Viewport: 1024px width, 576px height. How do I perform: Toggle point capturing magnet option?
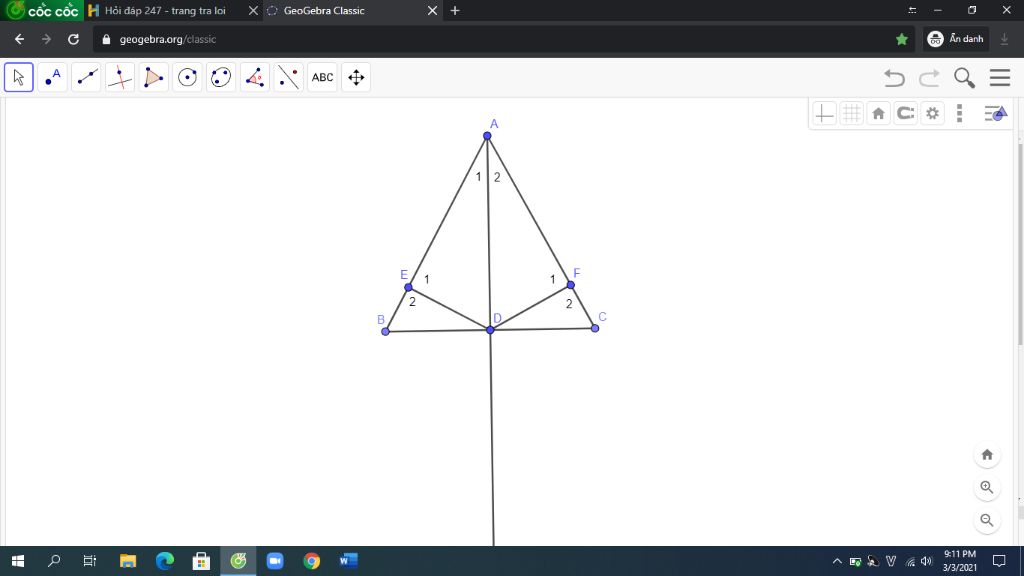[x=905, y=114]
